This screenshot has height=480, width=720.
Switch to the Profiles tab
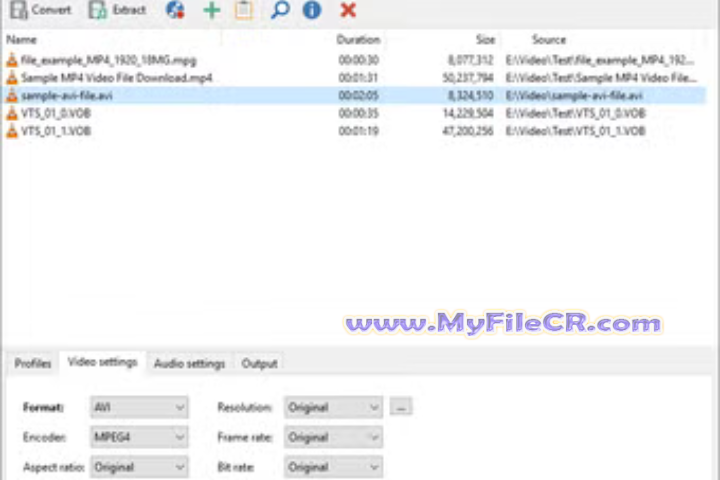(x=33, y=363)
